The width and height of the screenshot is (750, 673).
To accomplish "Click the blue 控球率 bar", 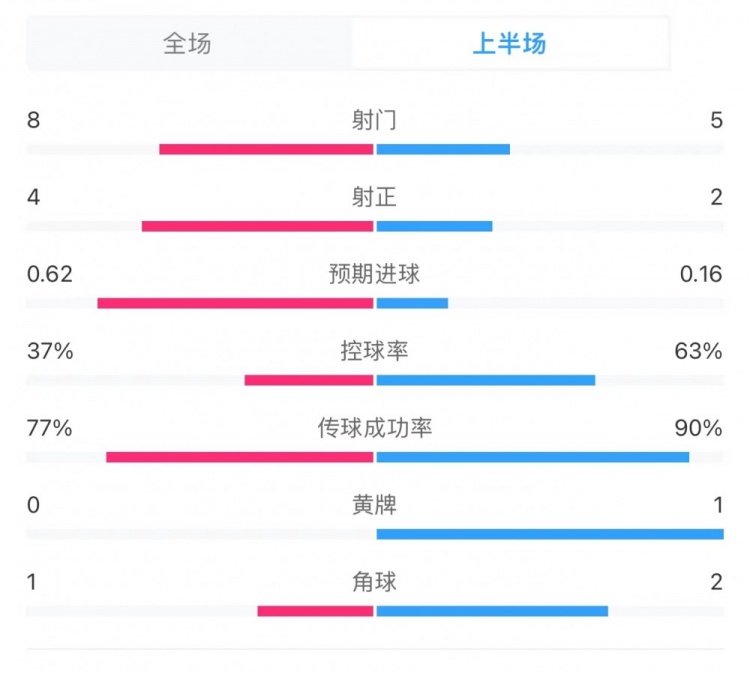I will pos(486,380).
